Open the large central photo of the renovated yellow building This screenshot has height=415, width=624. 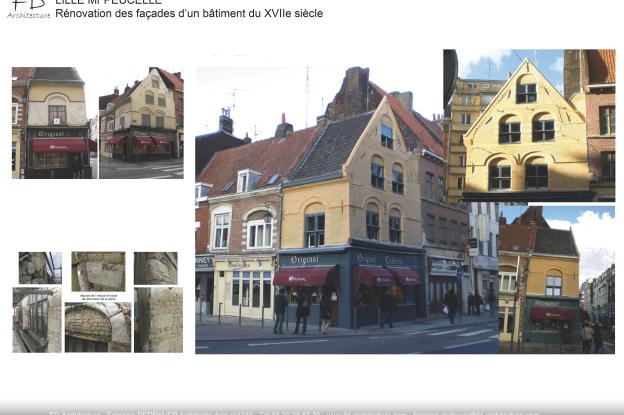point(347,210)
